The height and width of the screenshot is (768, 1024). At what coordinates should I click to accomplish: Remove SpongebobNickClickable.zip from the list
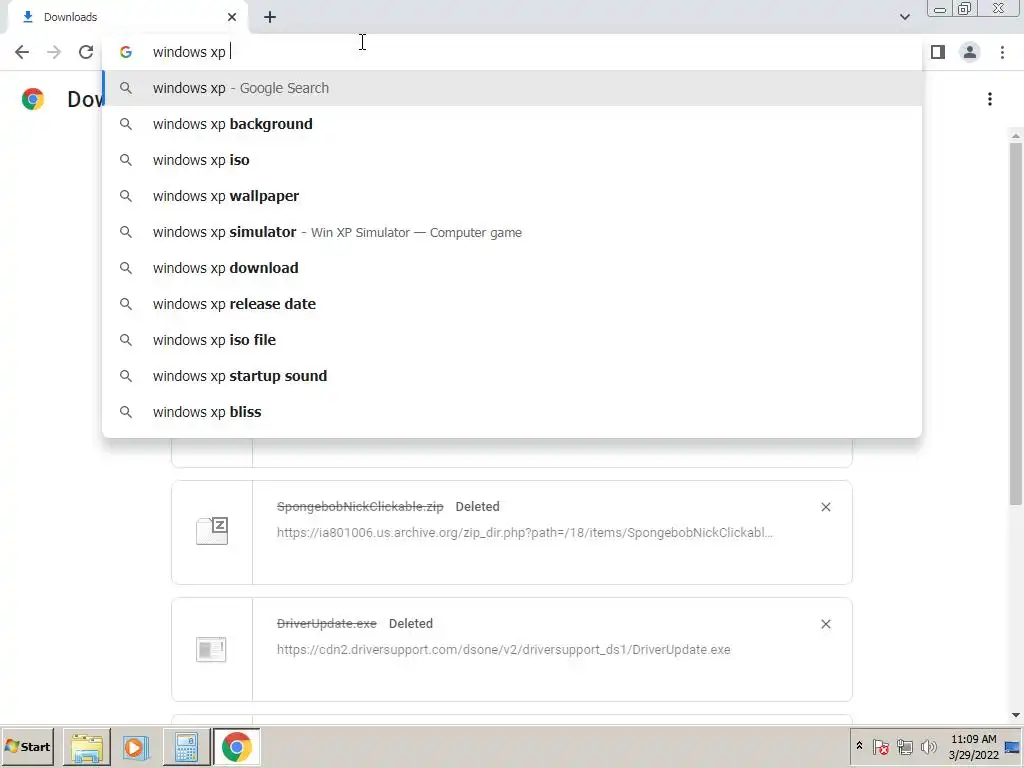pyautogui.click(x=825, y=507)
